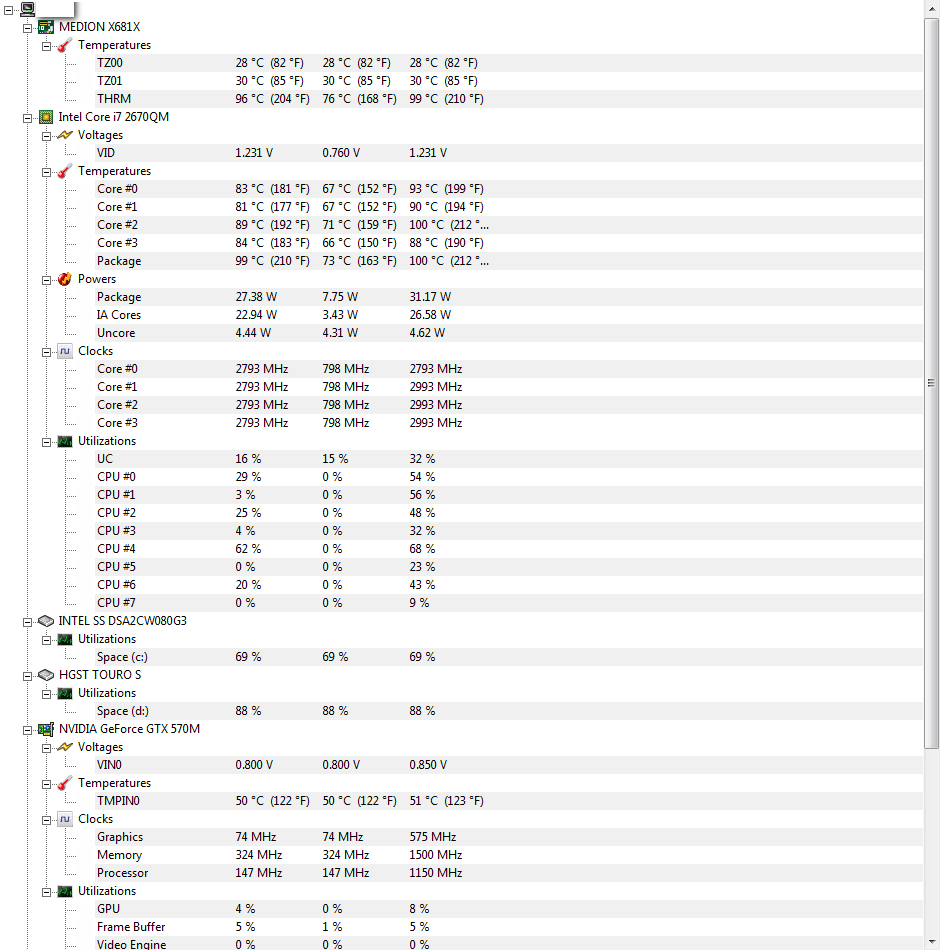Collapse the NVIDIA GeForce GTX 570M node
This screenshot has height=950, width=940.
(x=27, y=730)
